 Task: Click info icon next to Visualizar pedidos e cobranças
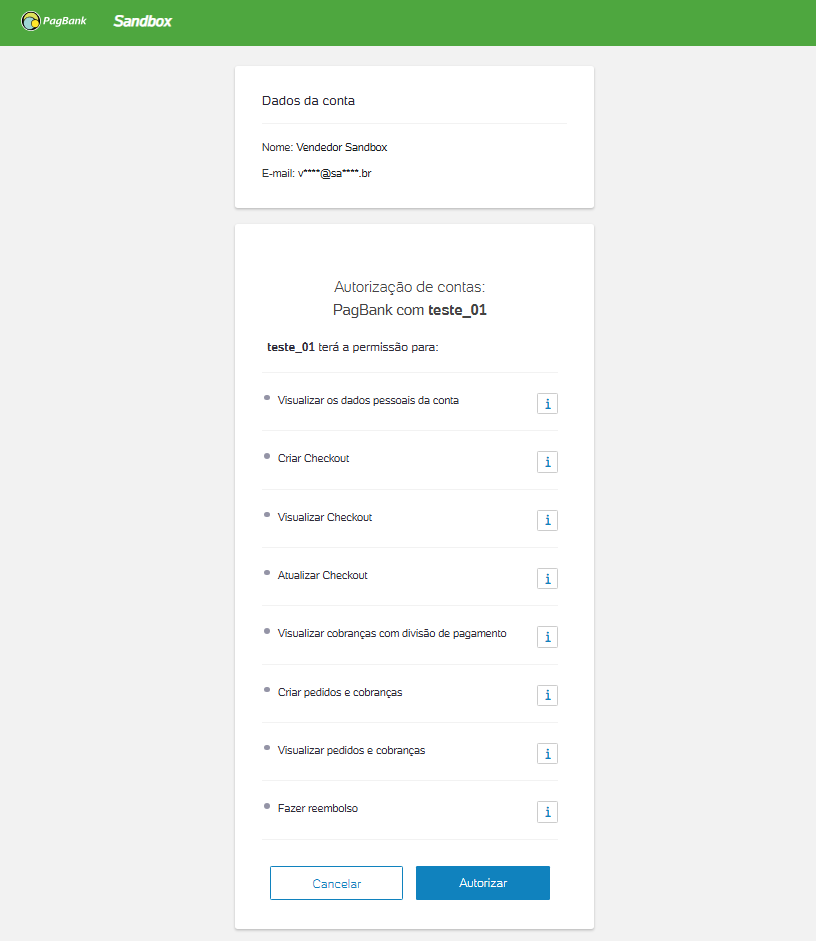click(x=547, y=753)
